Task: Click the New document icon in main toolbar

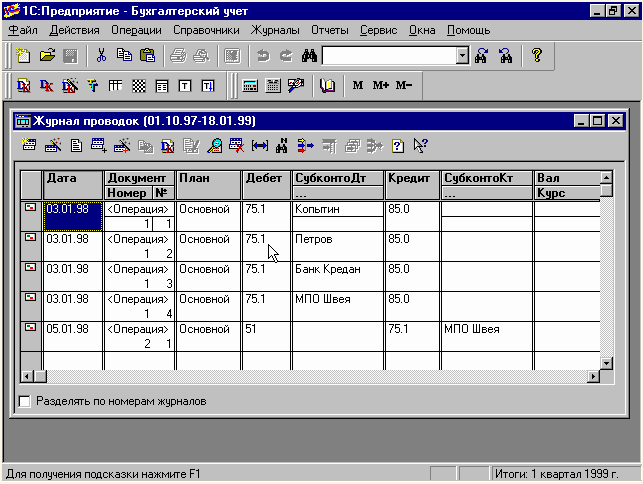Action: tap(23, 56)
